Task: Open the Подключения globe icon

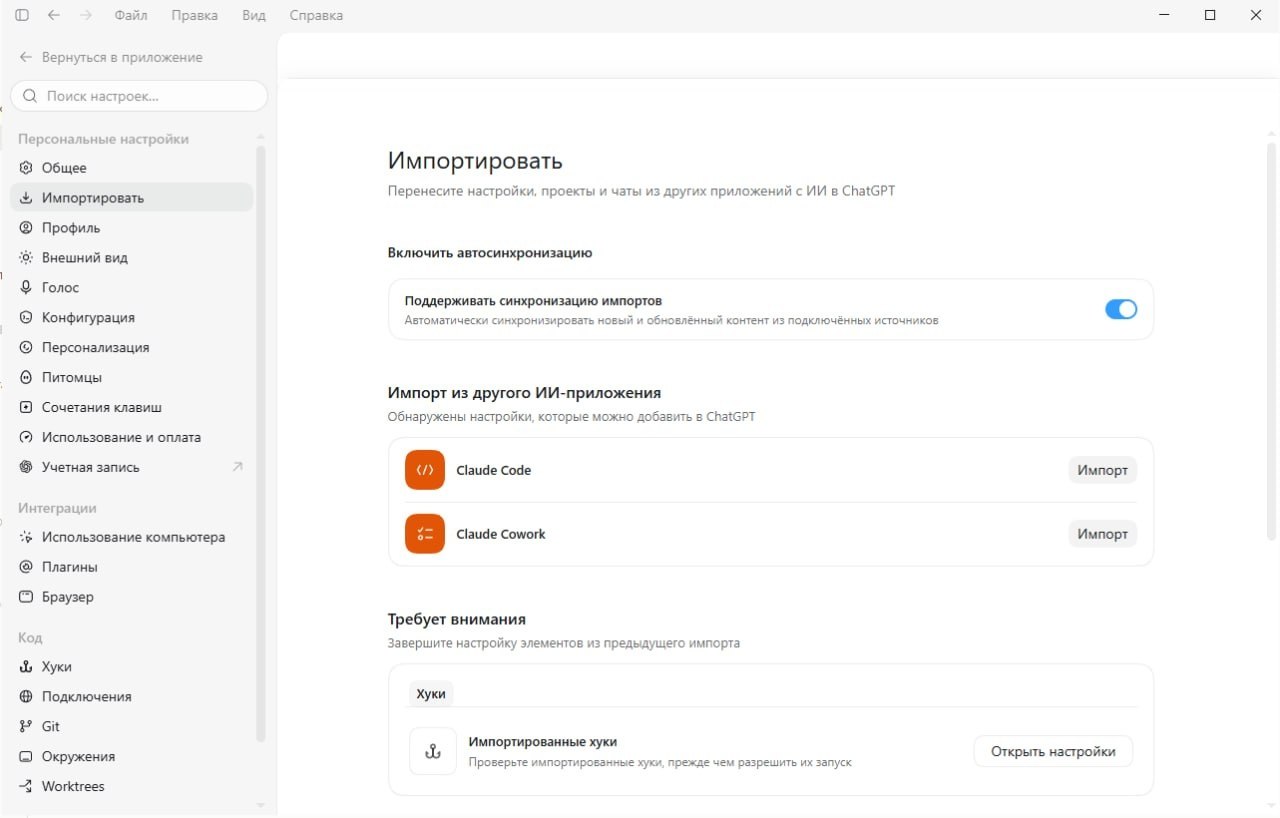Action: (26, 697)
